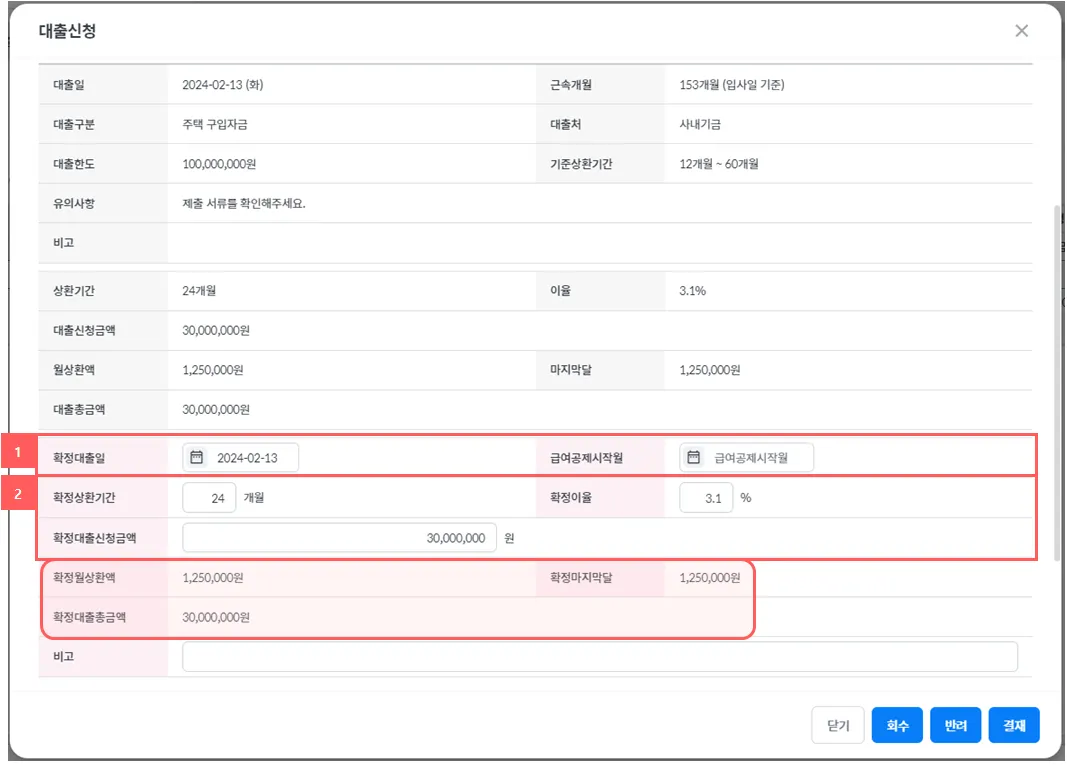Click the 회수 button

point(897,726)
